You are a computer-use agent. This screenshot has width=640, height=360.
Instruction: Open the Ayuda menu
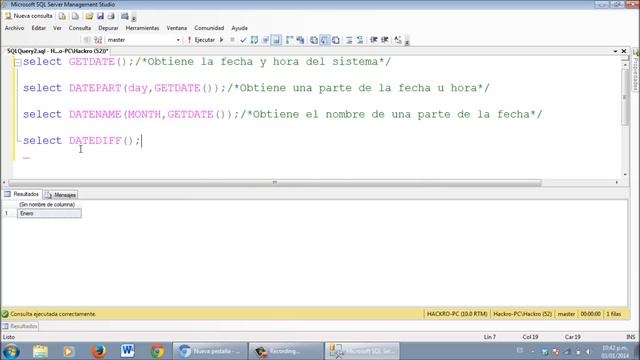pyautogui.click(x=239, y=28)
